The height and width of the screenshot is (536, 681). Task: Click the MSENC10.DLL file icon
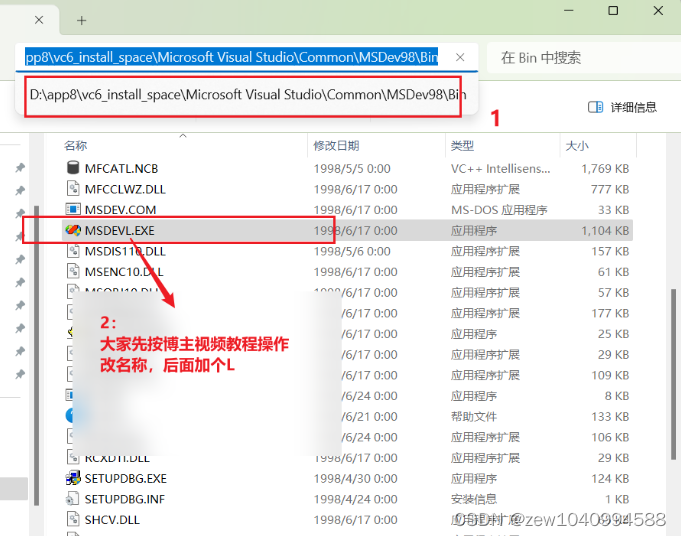73,271
